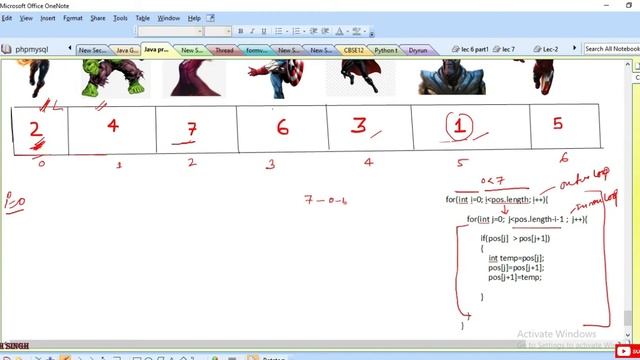Image resolution: width=640 pixels, height=360 pixels.
Task: Open the lec 6 part1 page
Action: 470,49
